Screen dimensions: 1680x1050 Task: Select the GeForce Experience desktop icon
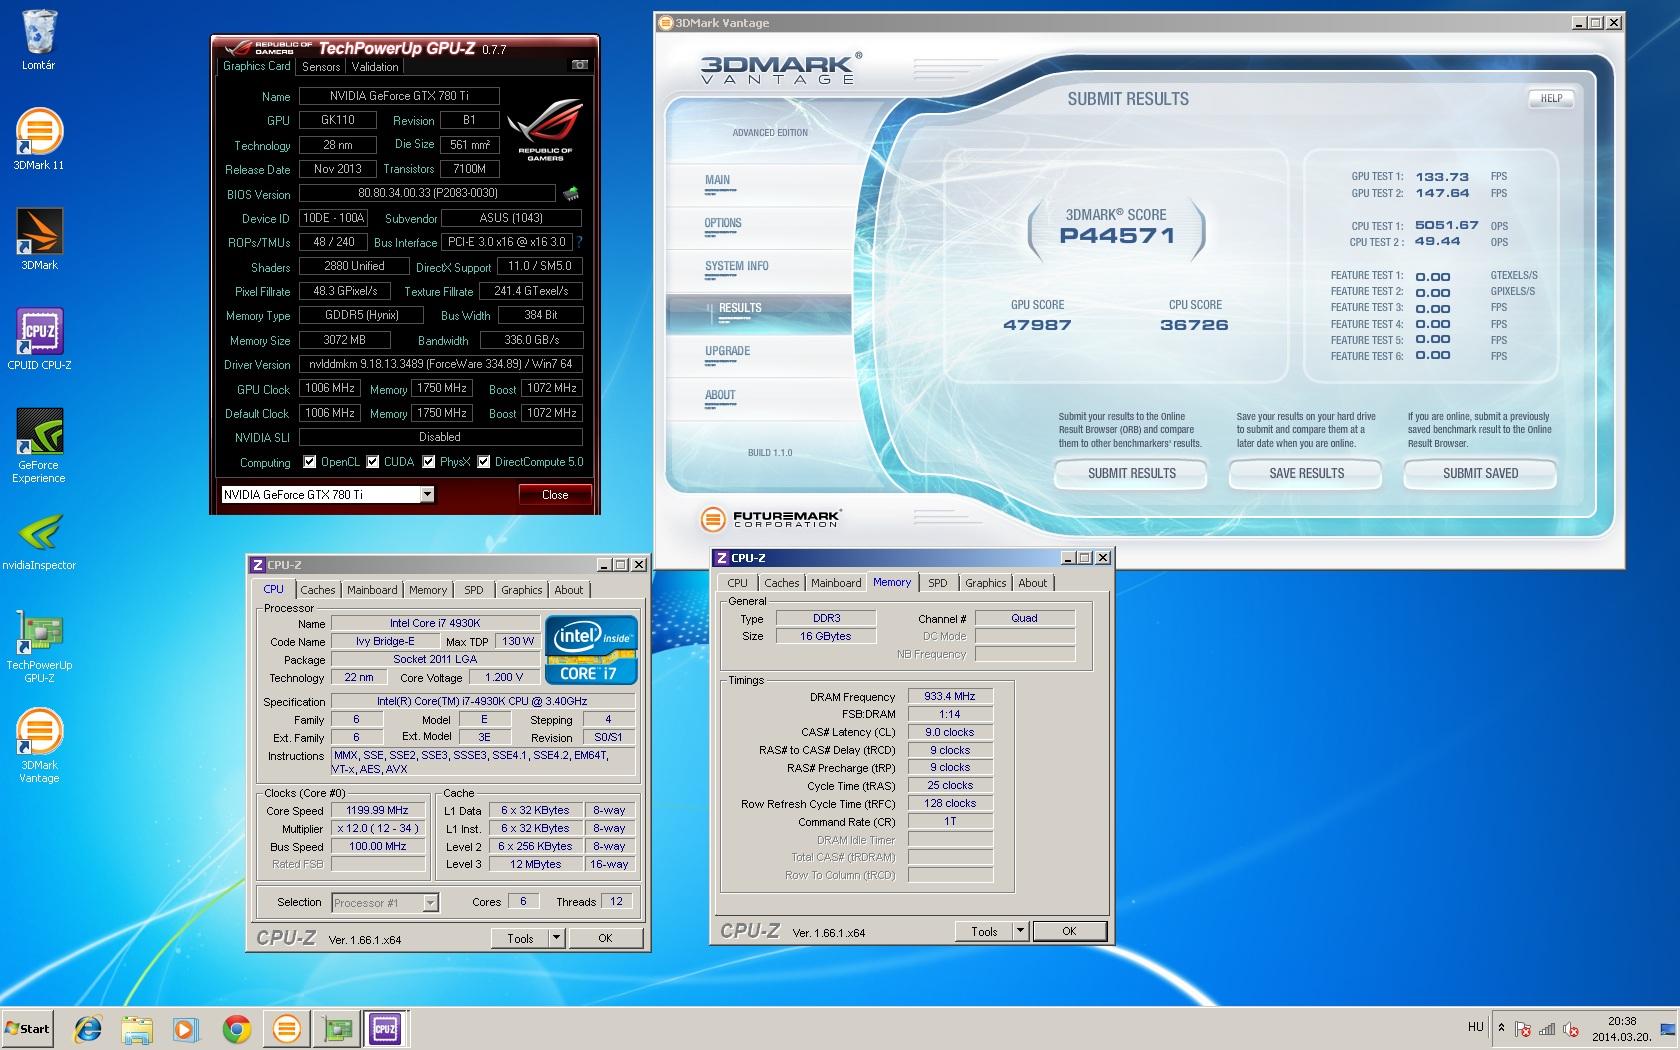click(x=39, y=446)
